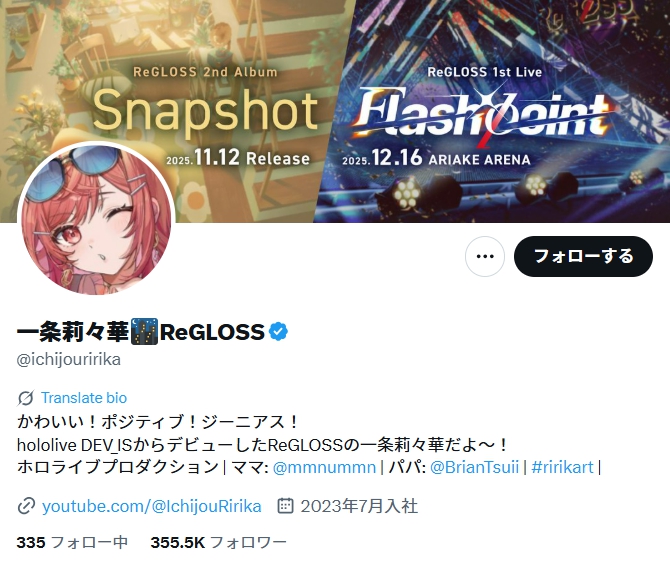Open youtube.com/@IchijouRirika link
Screen dimensions: 670x566
tap(152, 506)
